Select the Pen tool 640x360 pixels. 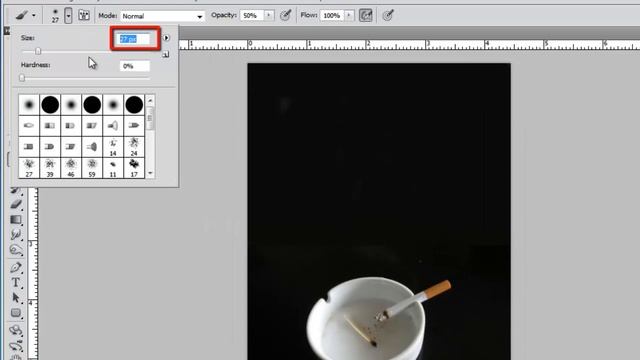pyautogui.click(x=16, y=267)
